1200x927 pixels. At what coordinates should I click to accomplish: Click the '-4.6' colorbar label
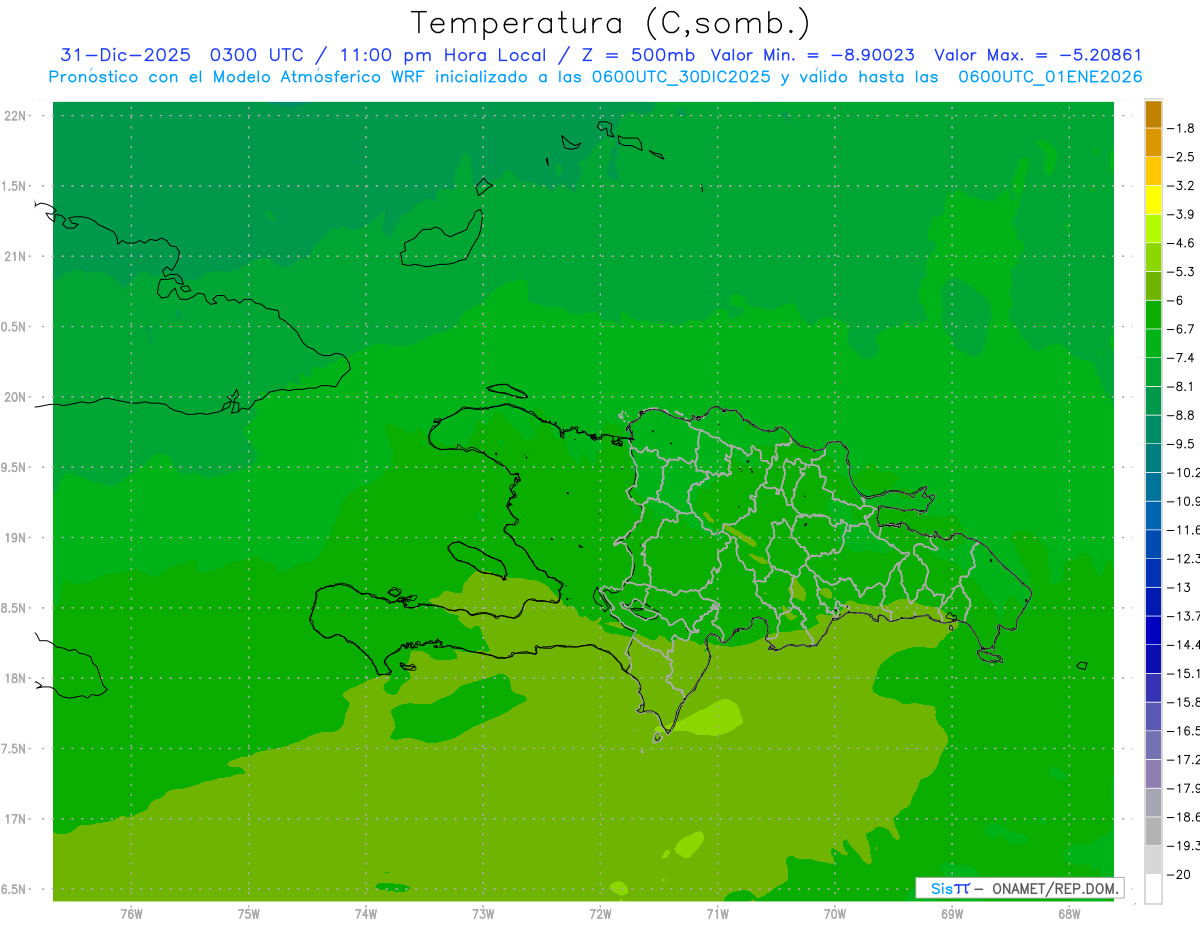pyautogui.click(x=1181, y=243)
